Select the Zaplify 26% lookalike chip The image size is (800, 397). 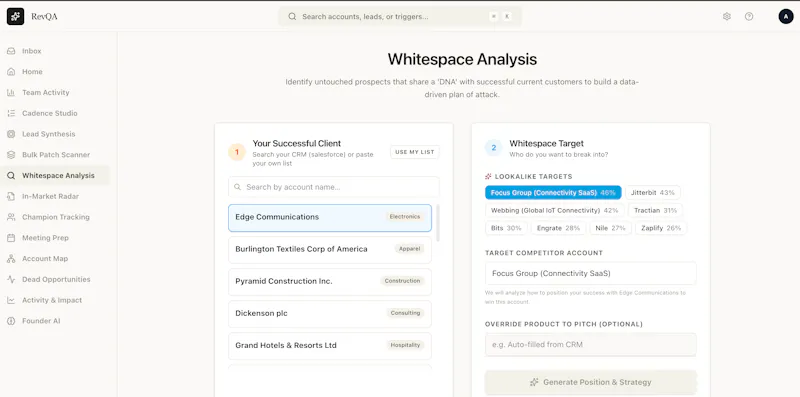click(660, 228)
